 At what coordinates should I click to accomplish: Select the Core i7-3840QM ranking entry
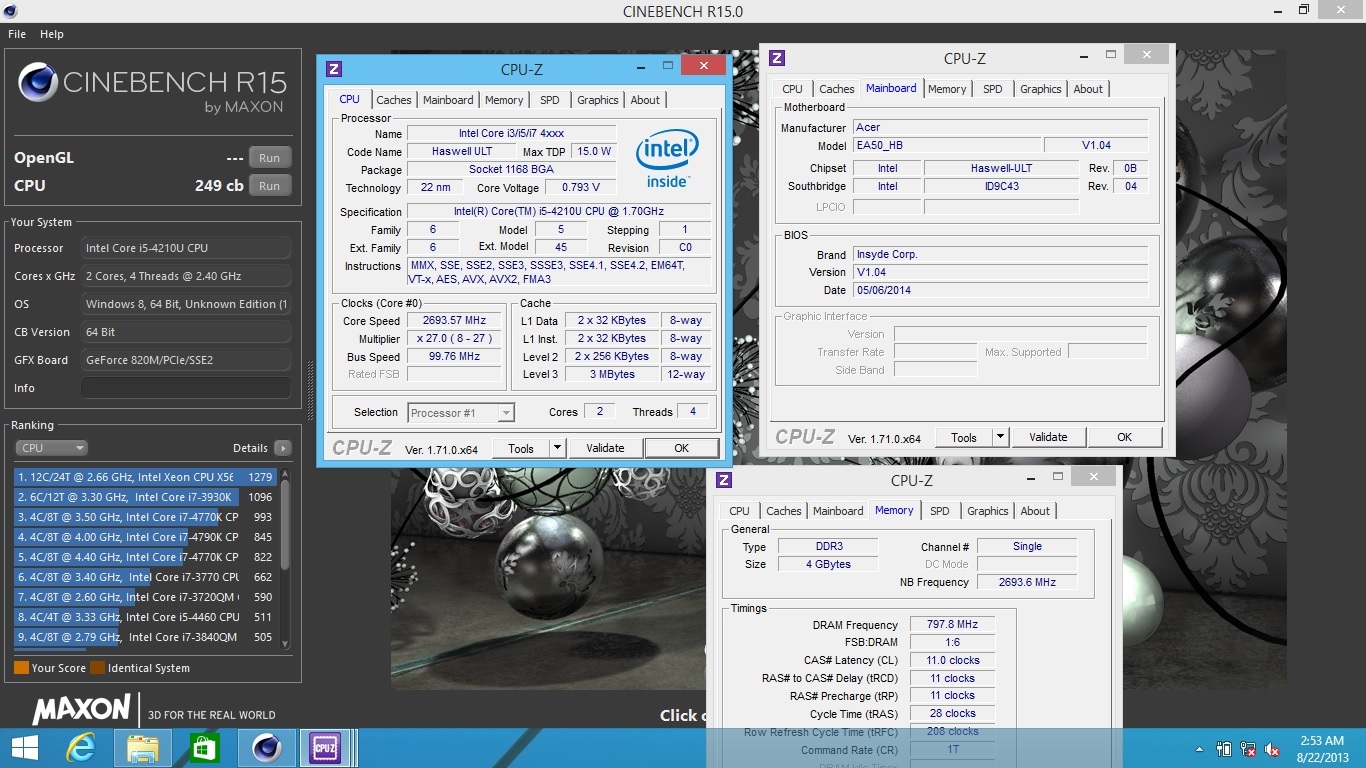point(146,637)
